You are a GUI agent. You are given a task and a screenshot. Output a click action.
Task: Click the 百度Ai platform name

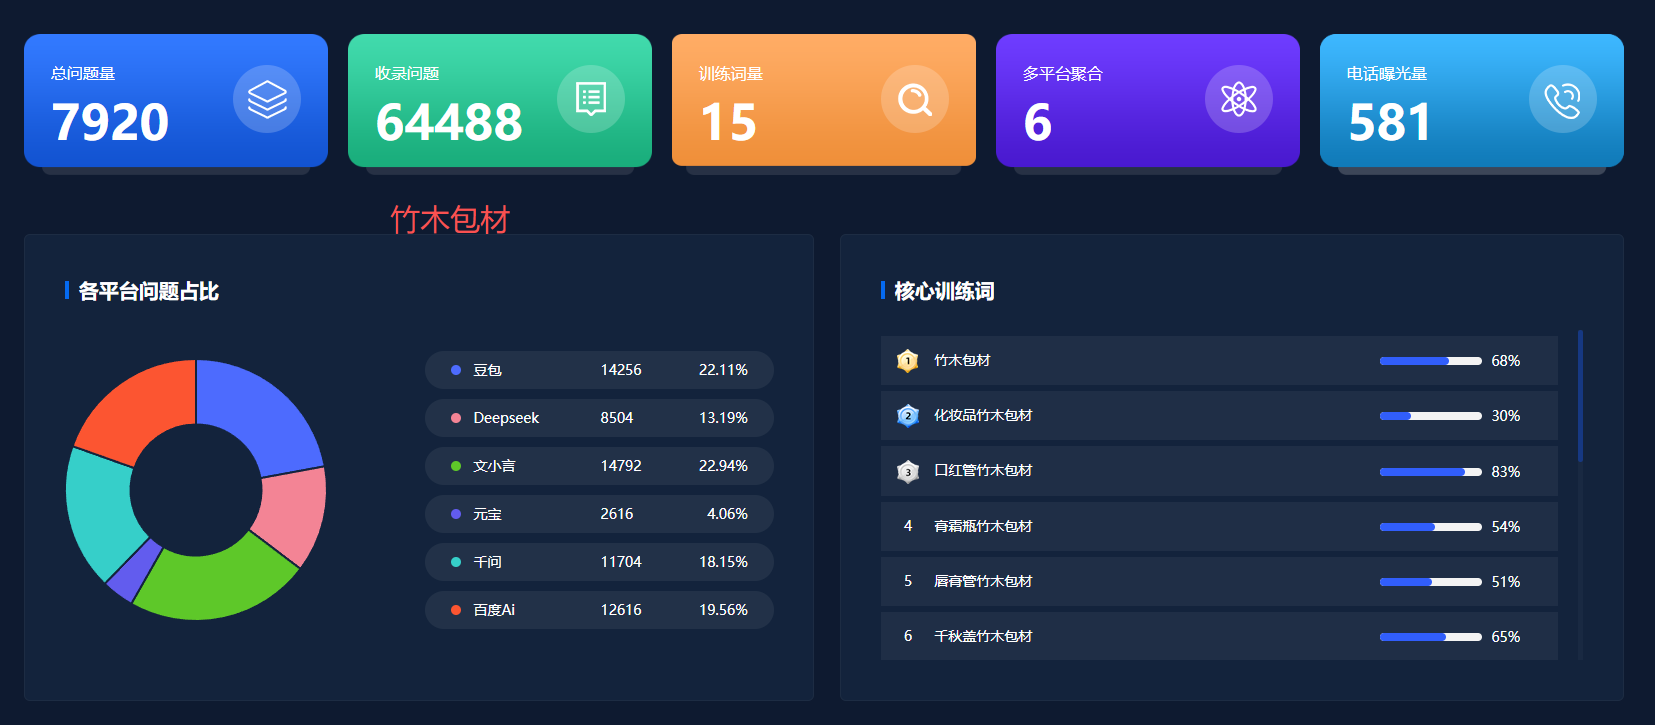(494, 610)
